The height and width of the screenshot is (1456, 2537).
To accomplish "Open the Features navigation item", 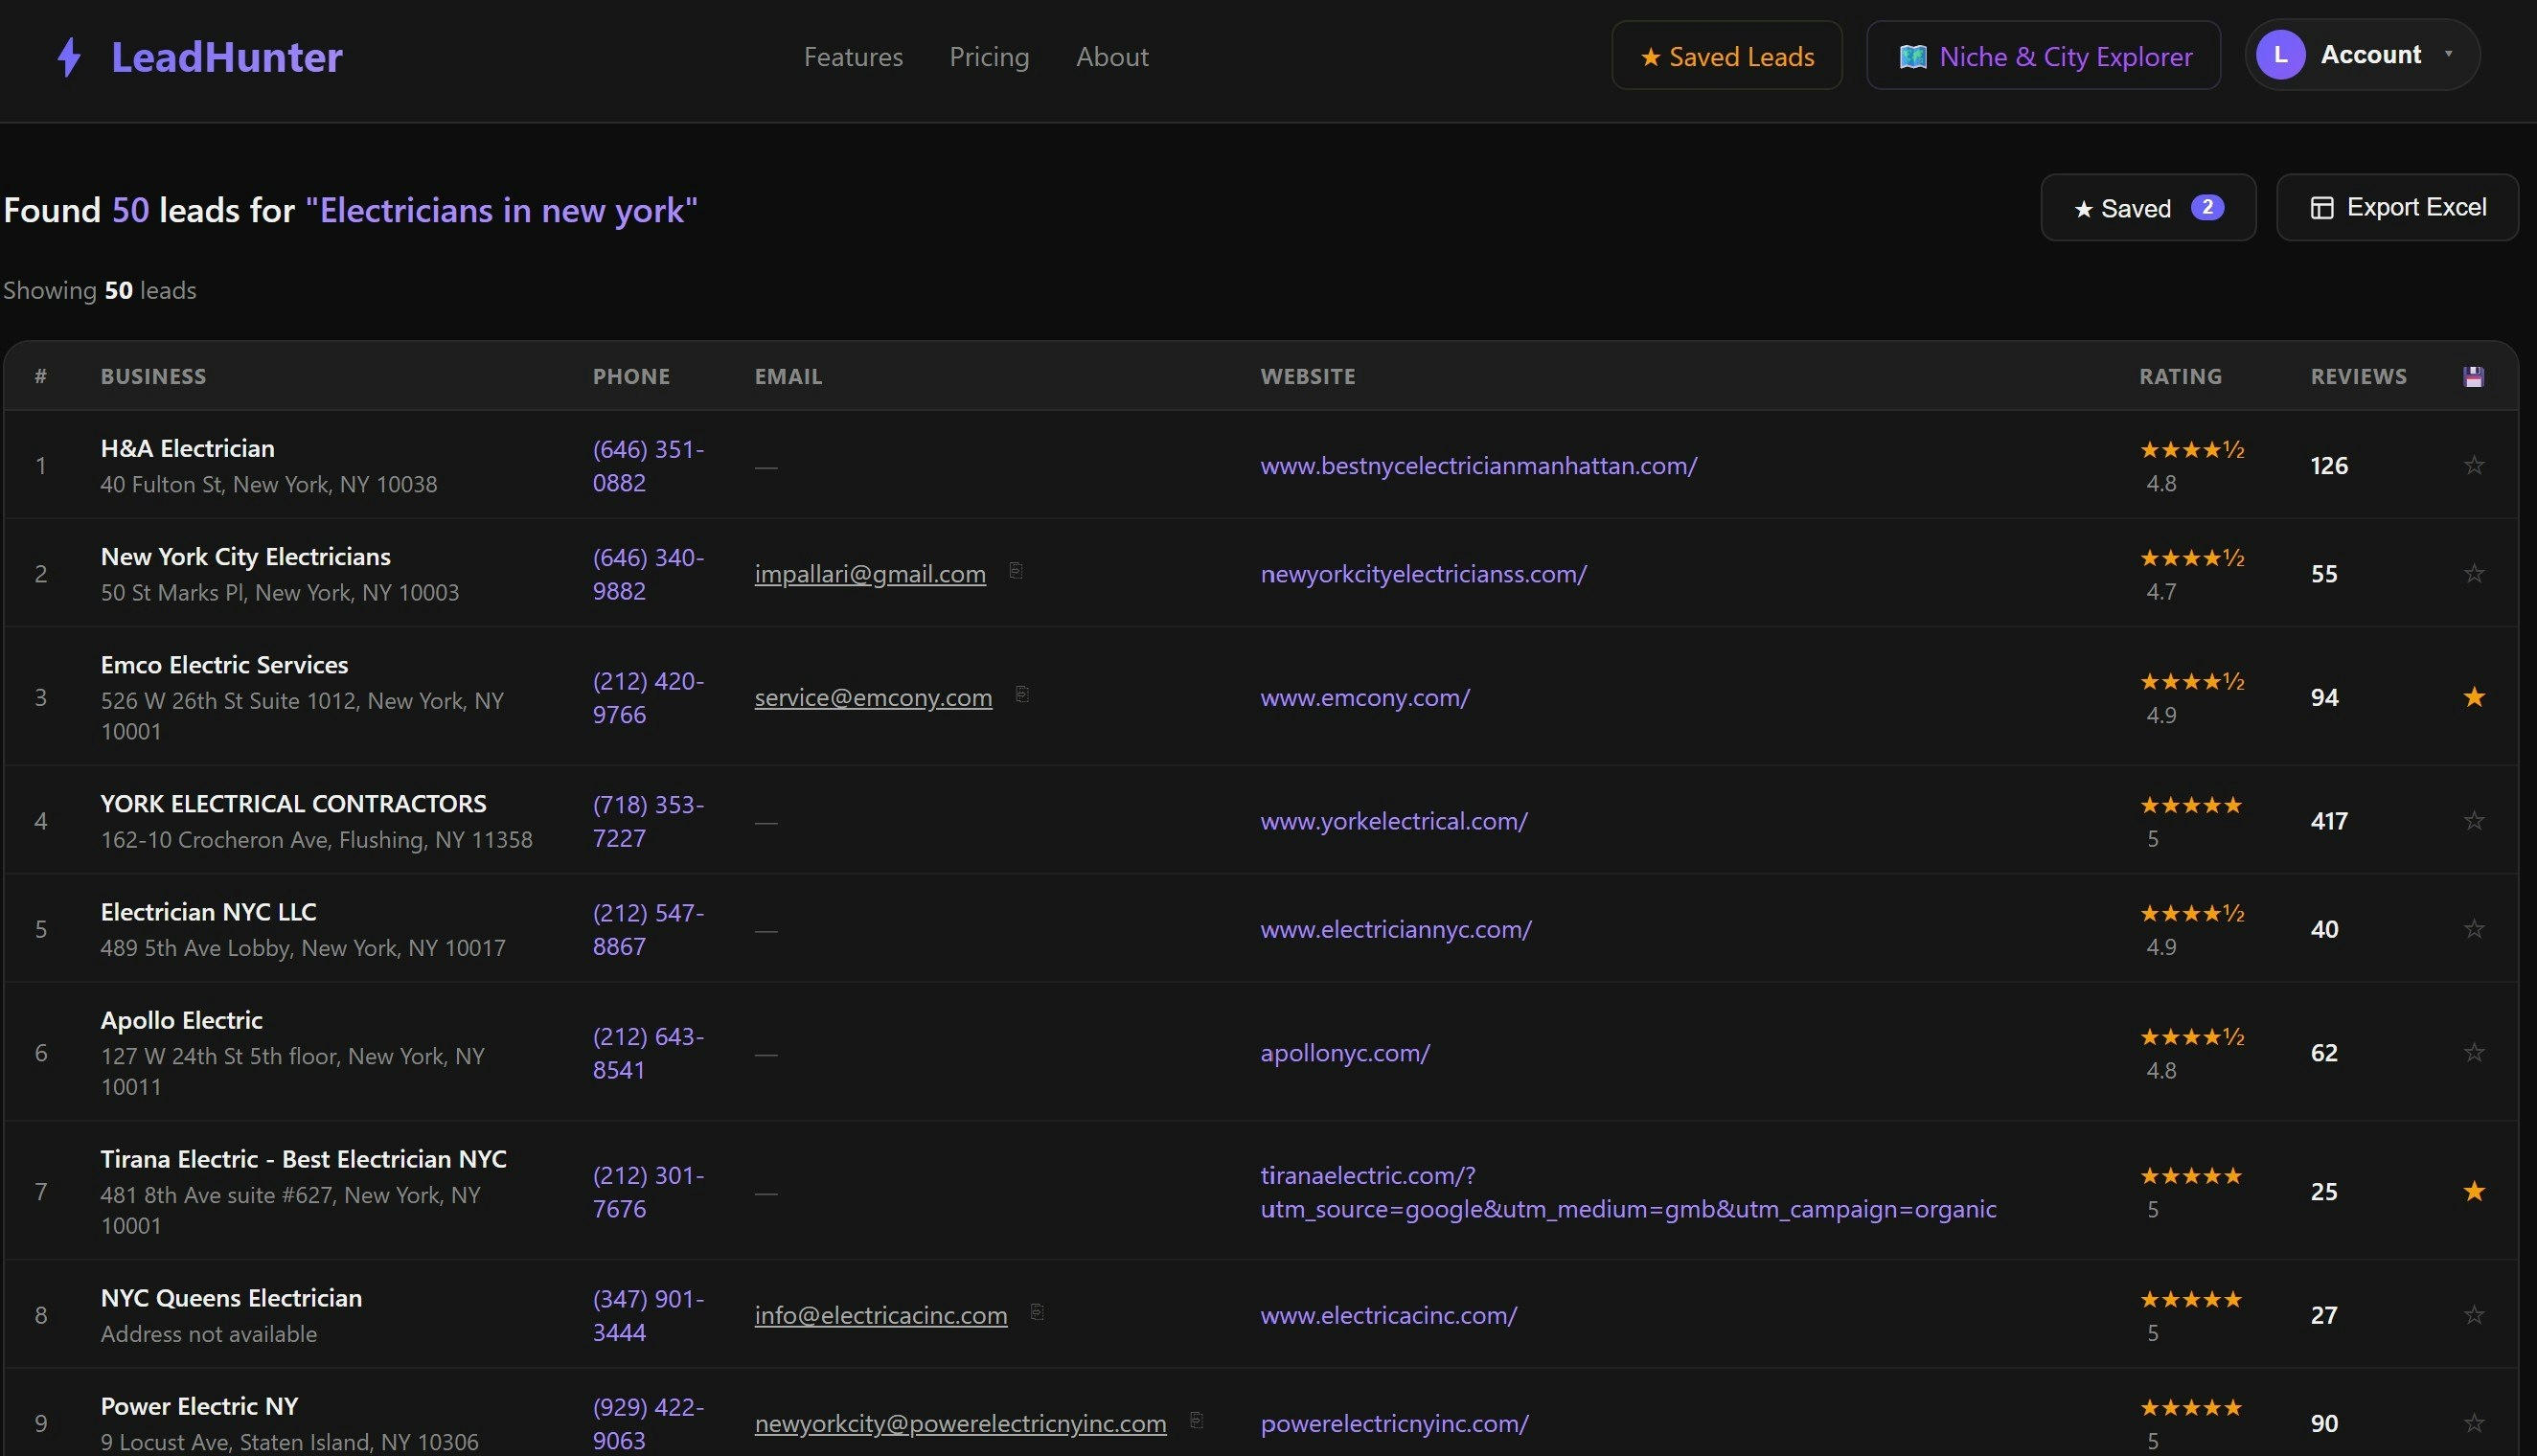I will pyautogui.click(x=852, y=57).
